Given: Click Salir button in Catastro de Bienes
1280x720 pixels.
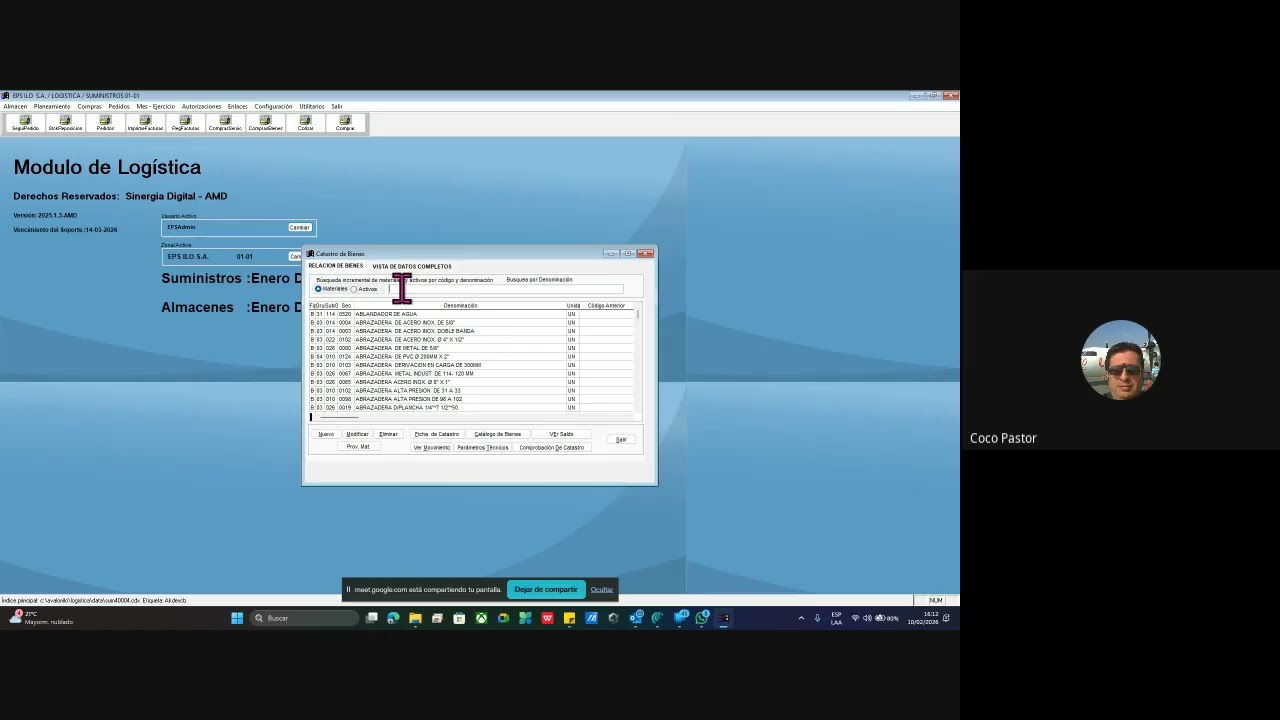Looking at the screenshot, I should 621,439.
